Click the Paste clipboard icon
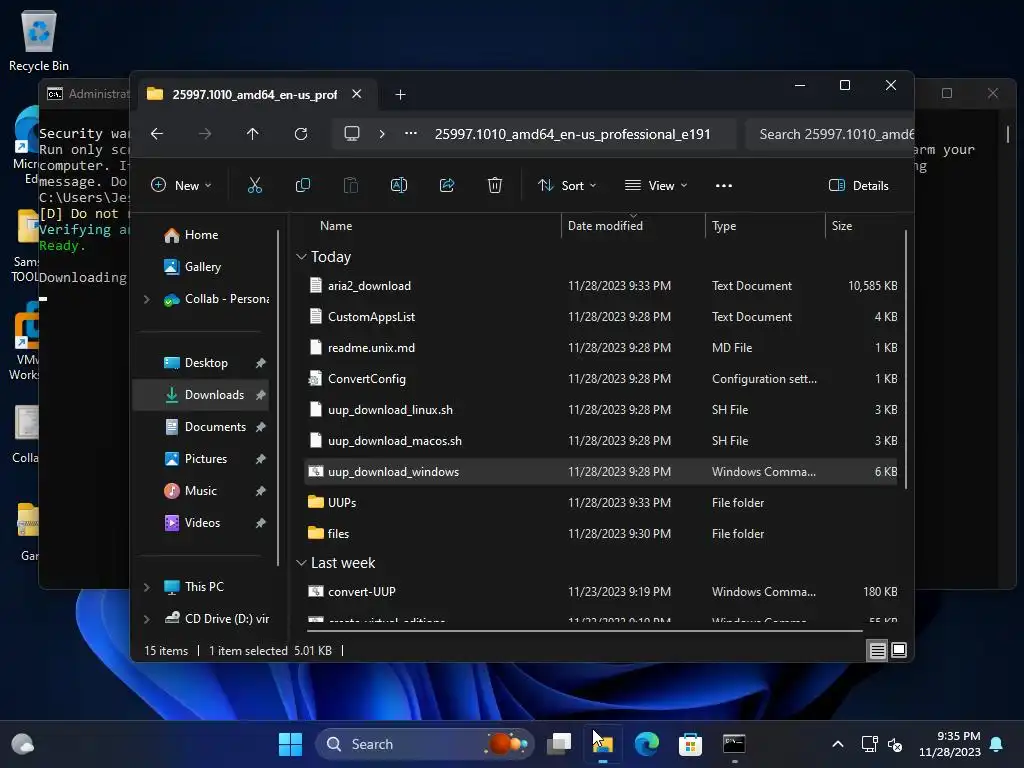The height and width of the screenshot is (768, 1024). [351, 185]
